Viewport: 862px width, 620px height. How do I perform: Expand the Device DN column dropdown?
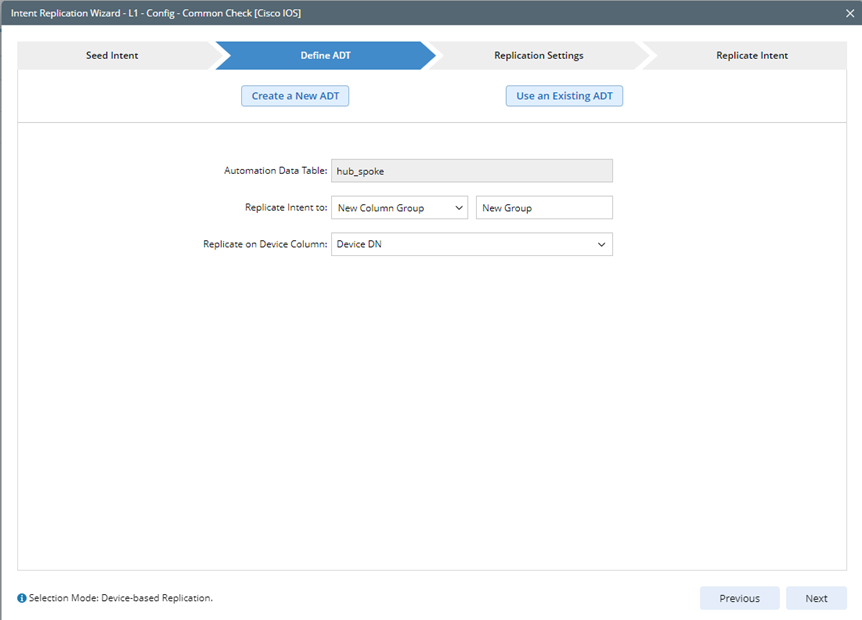472,244
